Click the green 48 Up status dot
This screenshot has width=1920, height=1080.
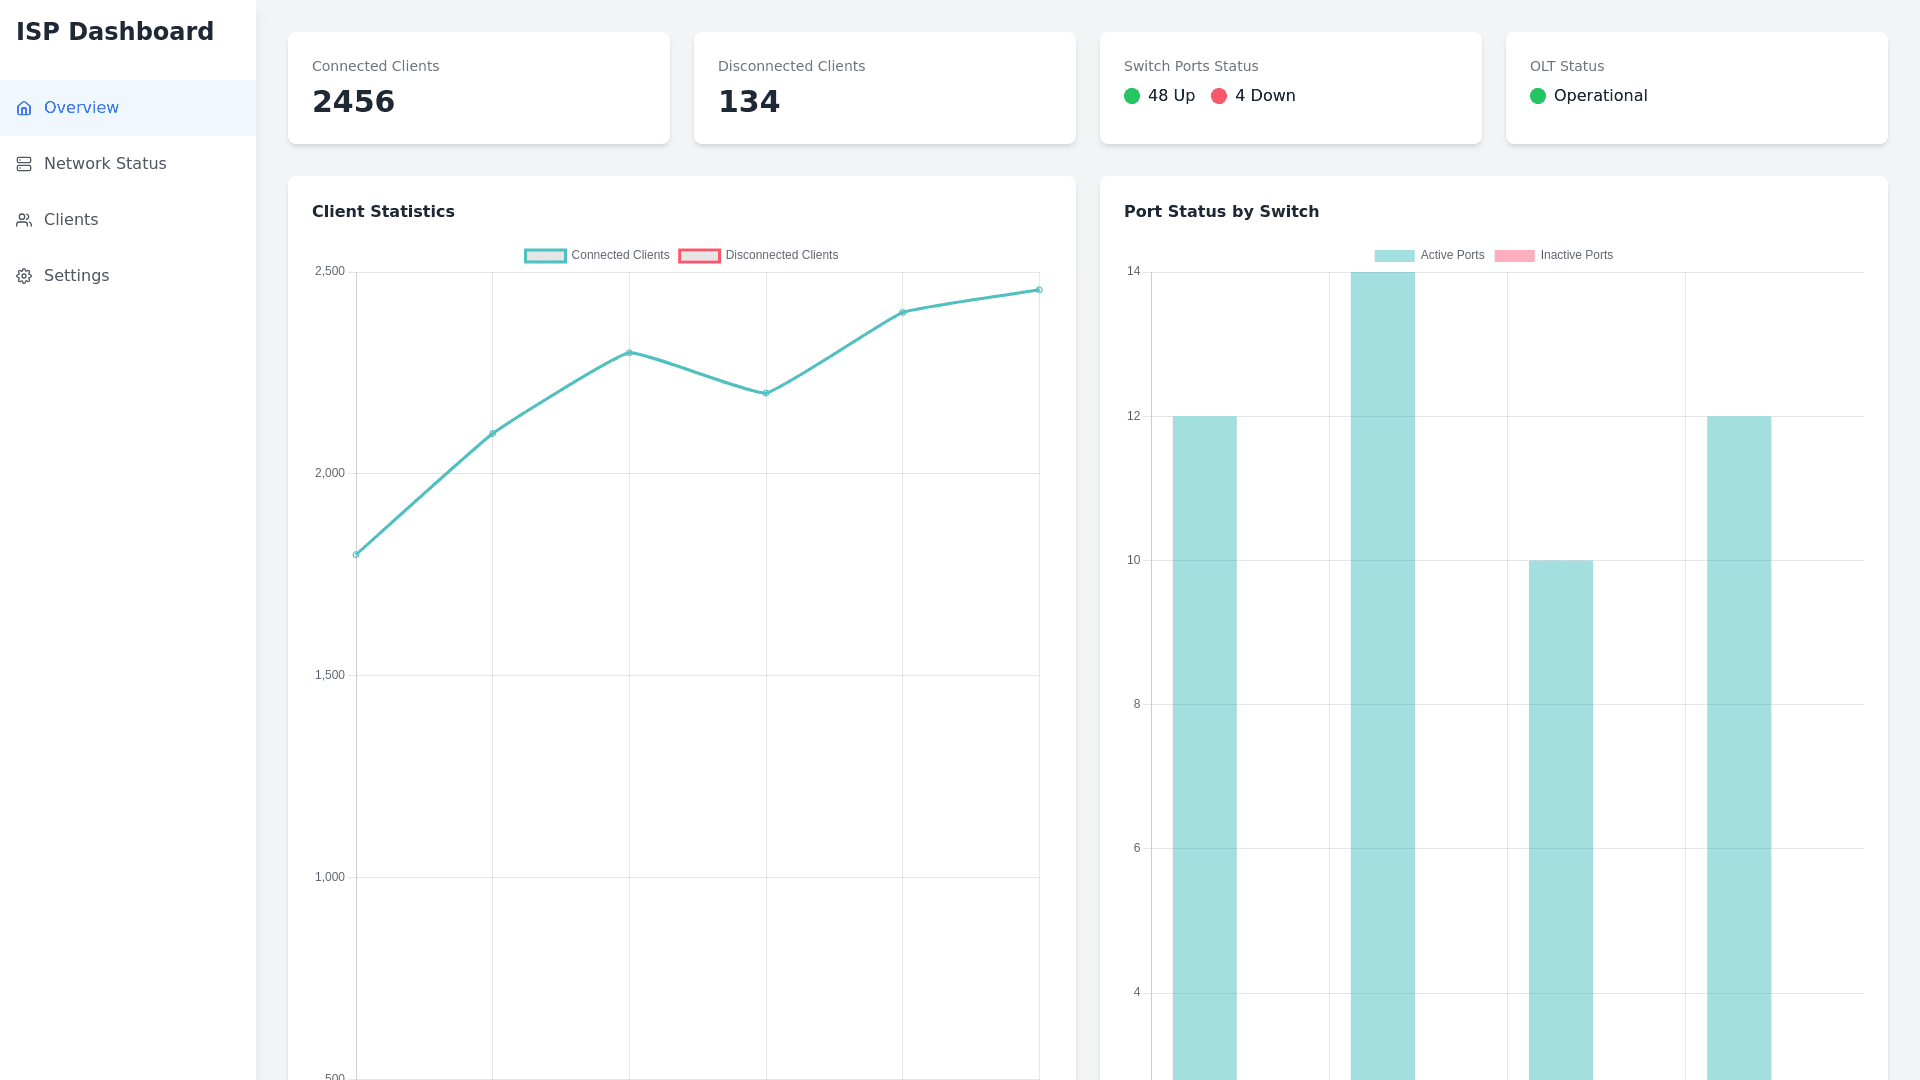coord(1132,96)
